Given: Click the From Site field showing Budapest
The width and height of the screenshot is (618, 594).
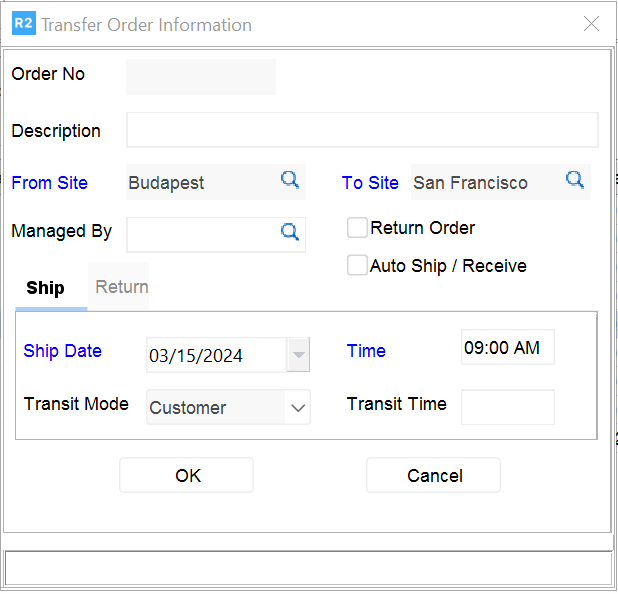Looking at the screenshot, I should point(200,183).
